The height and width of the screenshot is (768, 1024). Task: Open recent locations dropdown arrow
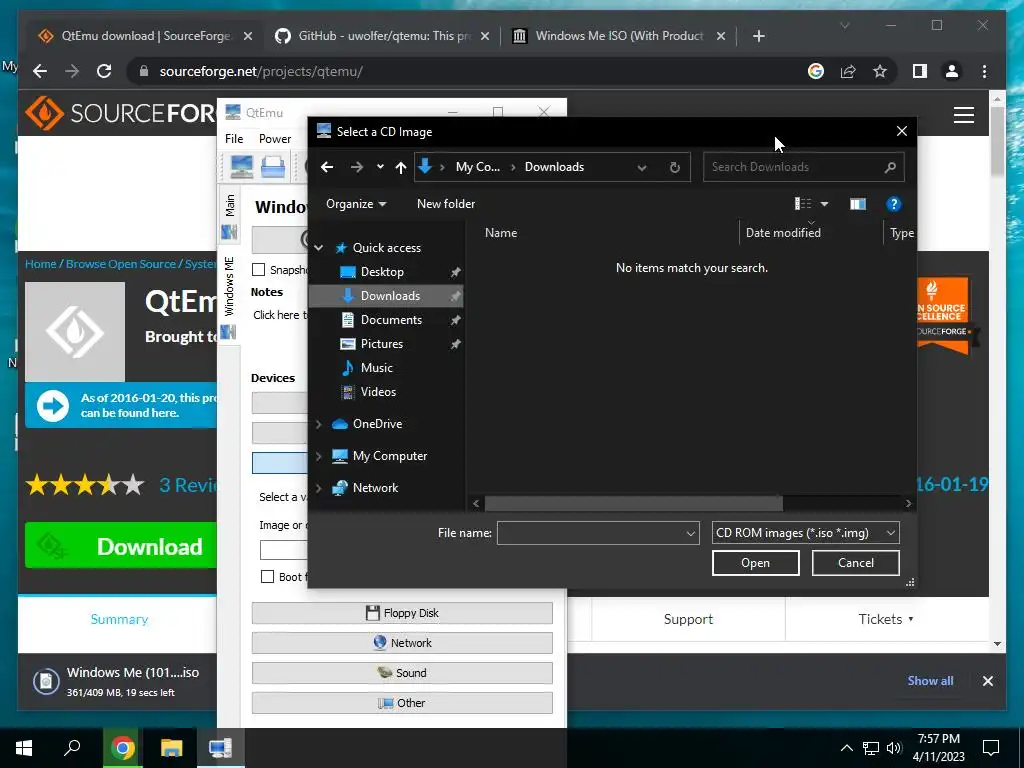click(380, 167)
